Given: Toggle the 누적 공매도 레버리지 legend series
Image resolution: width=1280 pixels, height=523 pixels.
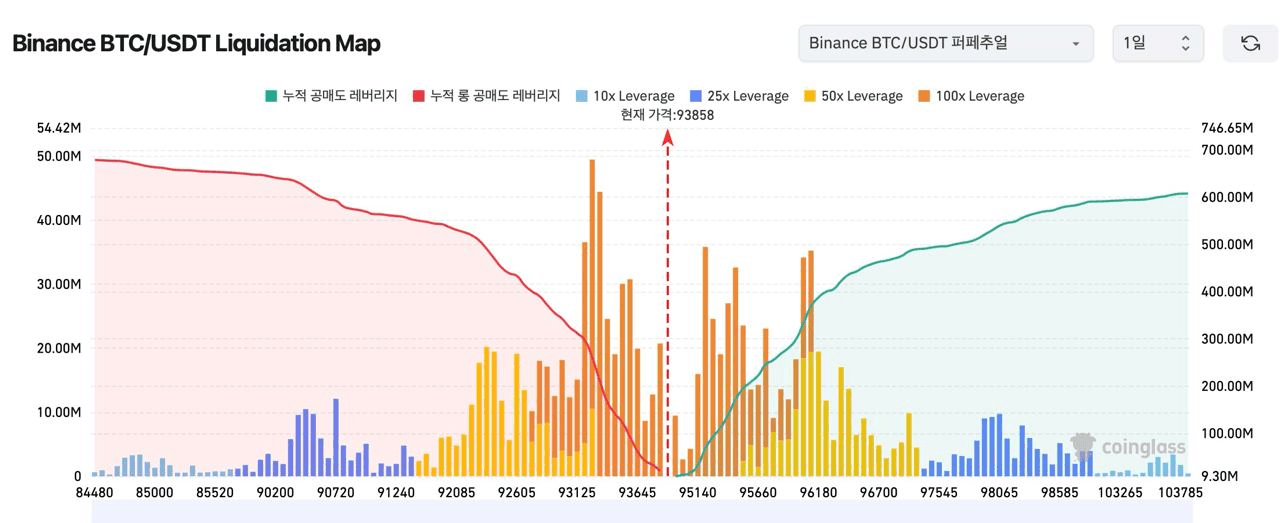Looking at the screenshot, I should tap(331, 96).
